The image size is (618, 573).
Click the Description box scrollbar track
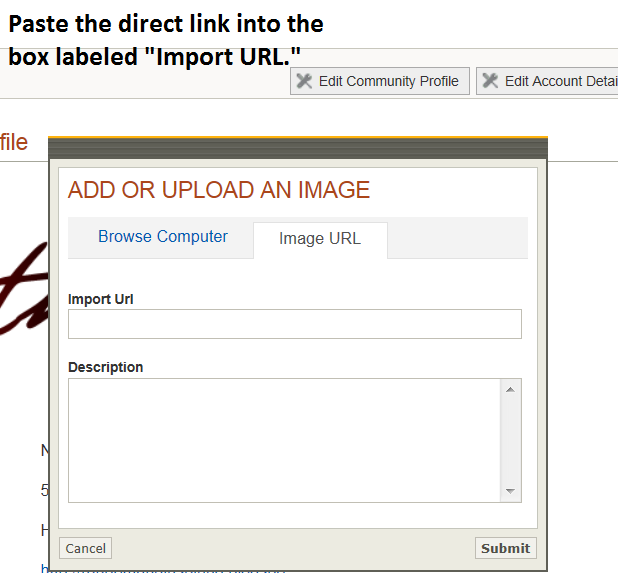point(510,440)
